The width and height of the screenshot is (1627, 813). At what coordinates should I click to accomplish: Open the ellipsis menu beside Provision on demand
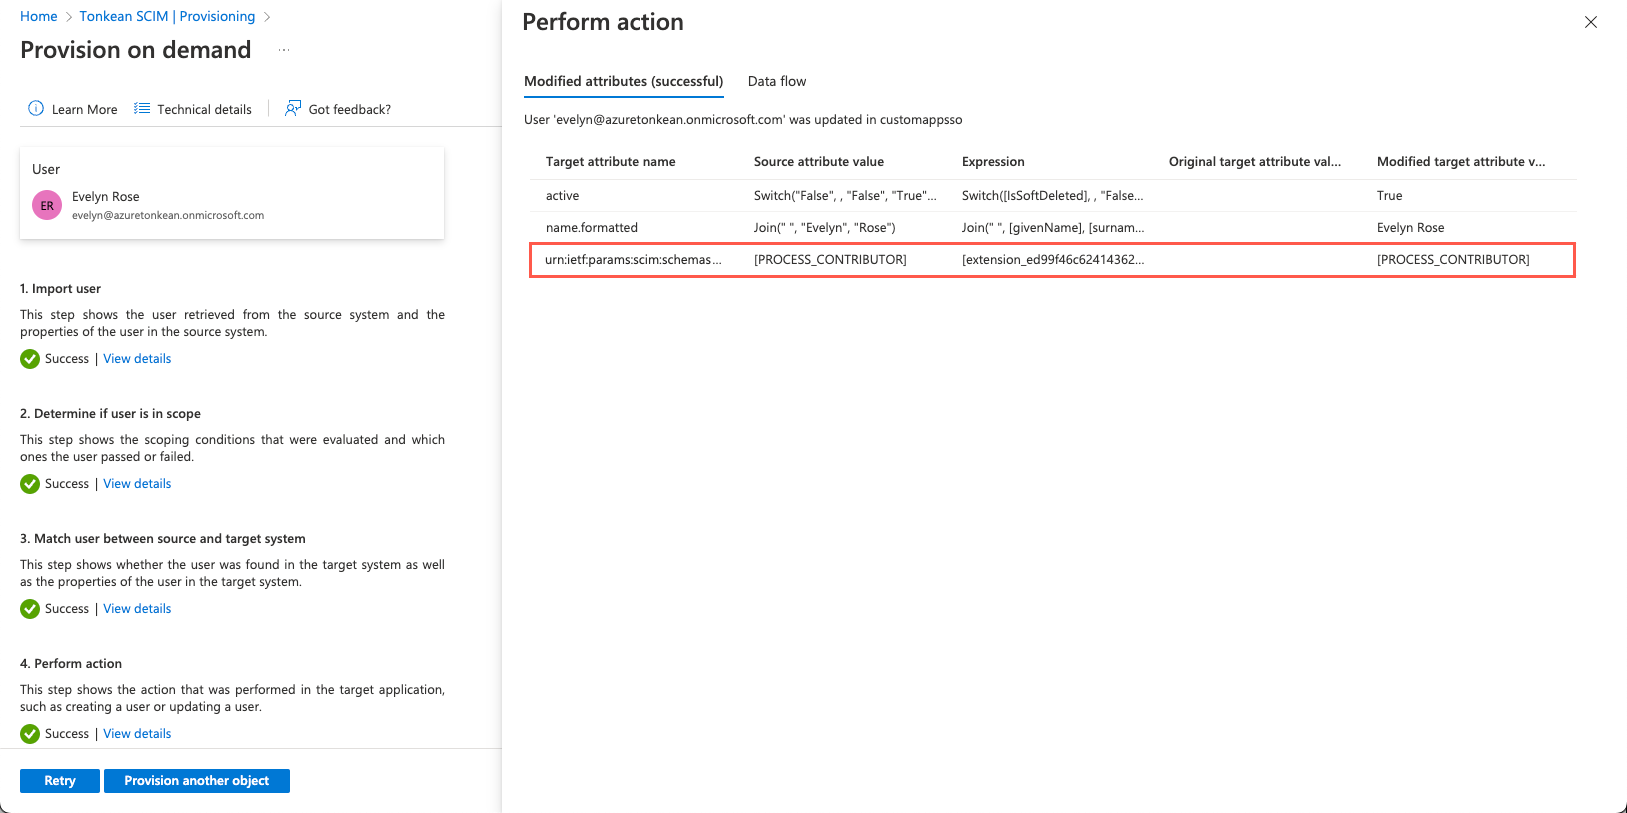click(284, 50)
